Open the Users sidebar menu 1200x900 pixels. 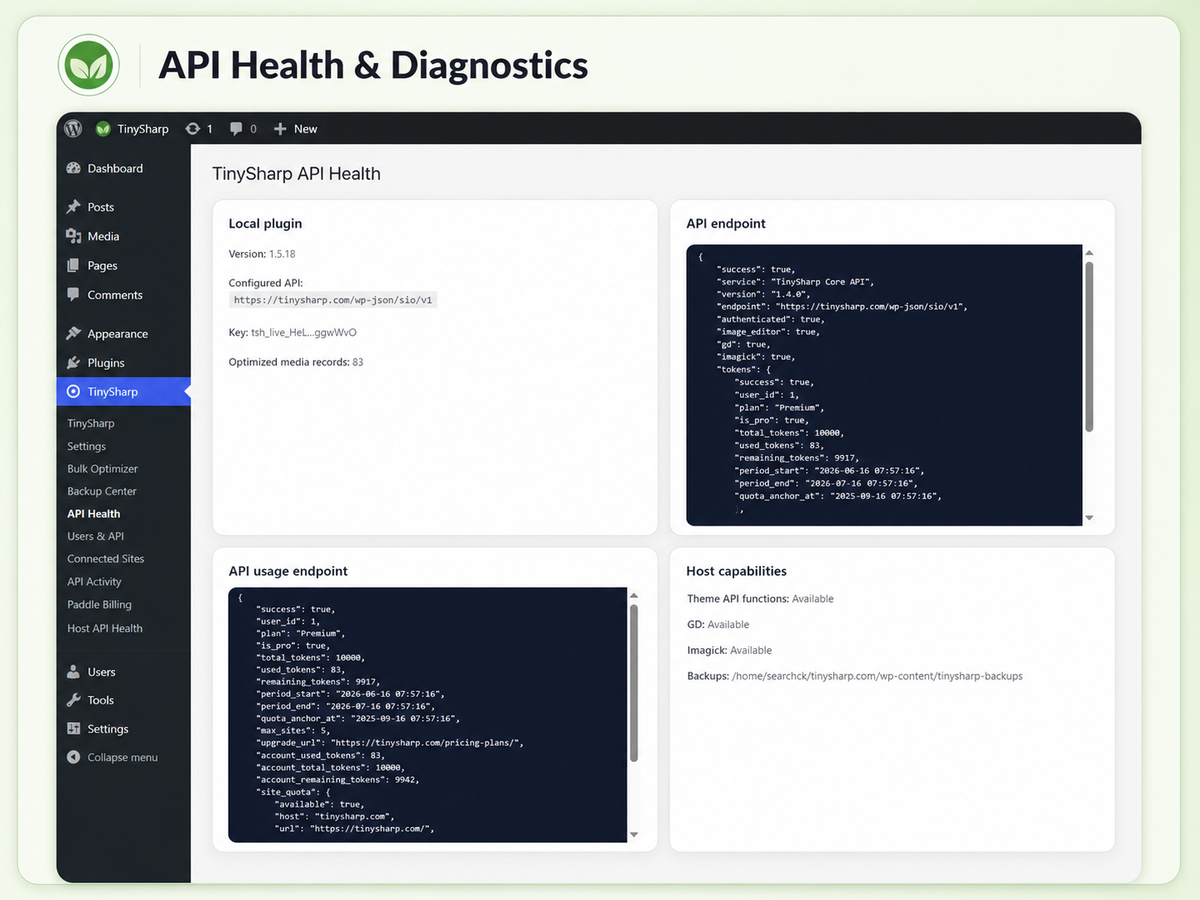(x=101, y=672)
